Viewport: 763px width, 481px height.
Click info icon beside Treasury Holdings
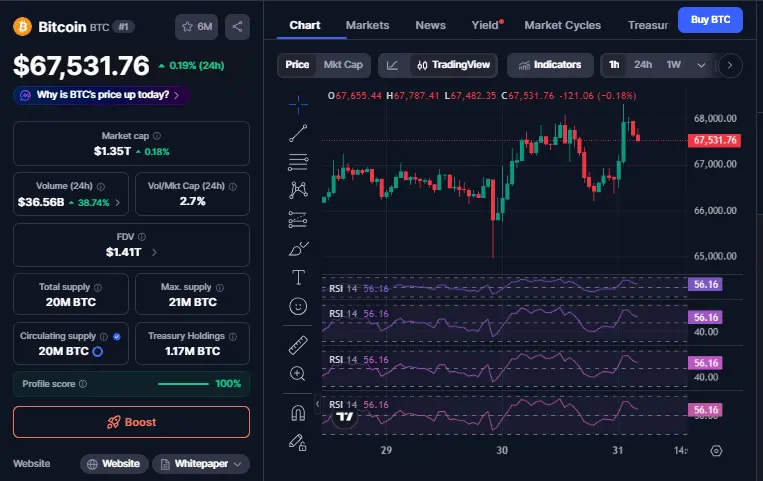click(x=233, y=336)
